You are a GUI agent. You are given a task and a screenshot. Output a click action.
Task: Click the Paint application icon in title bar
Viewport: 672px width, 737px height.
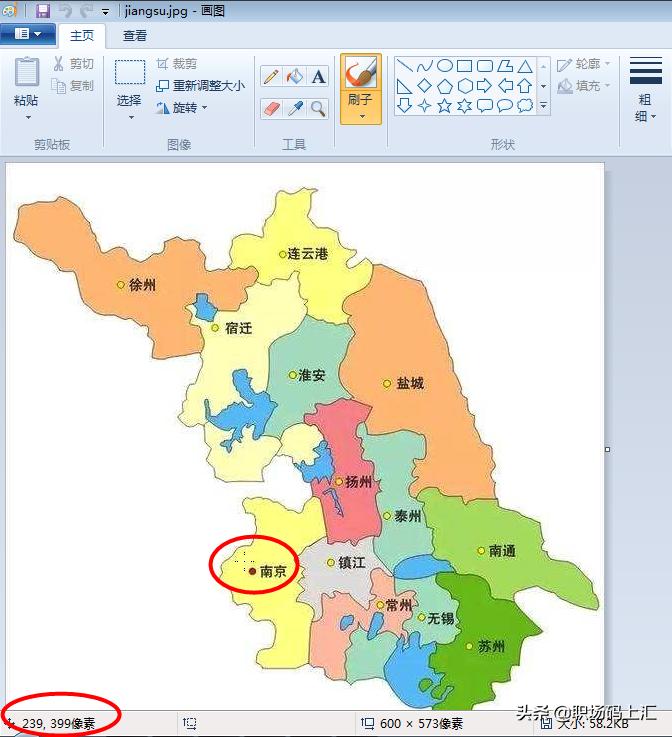pos(9,10)
